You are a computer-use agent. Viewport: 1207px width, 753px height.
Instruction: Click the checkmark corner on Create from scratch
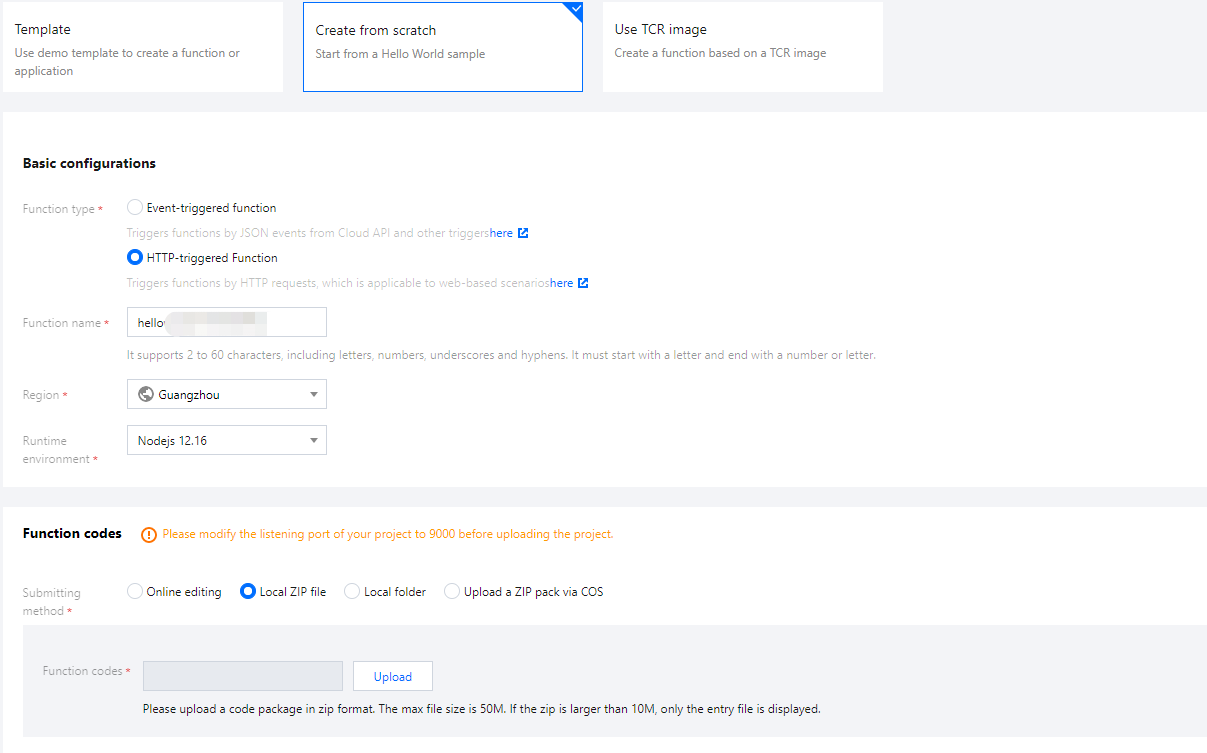tap(575, 10)
